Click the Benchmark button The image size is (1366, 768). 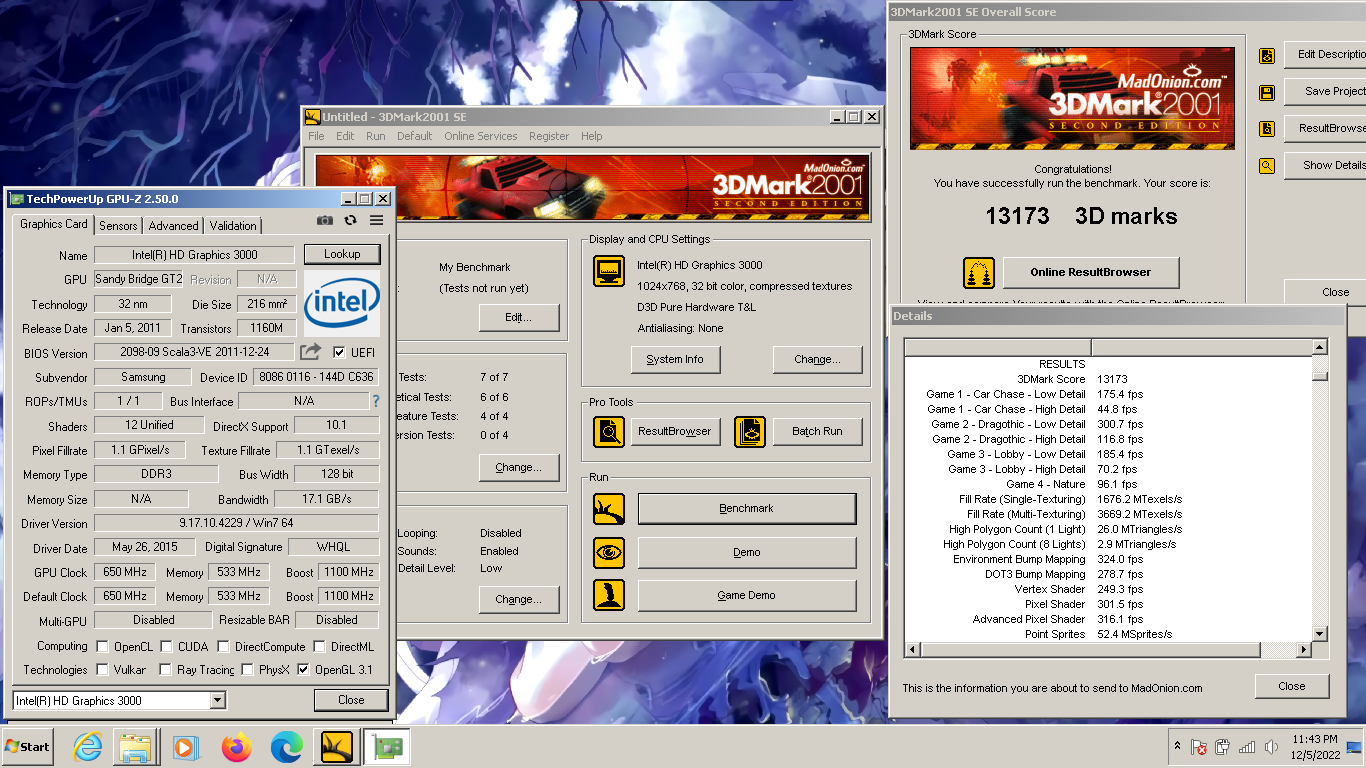coord(747,509)
